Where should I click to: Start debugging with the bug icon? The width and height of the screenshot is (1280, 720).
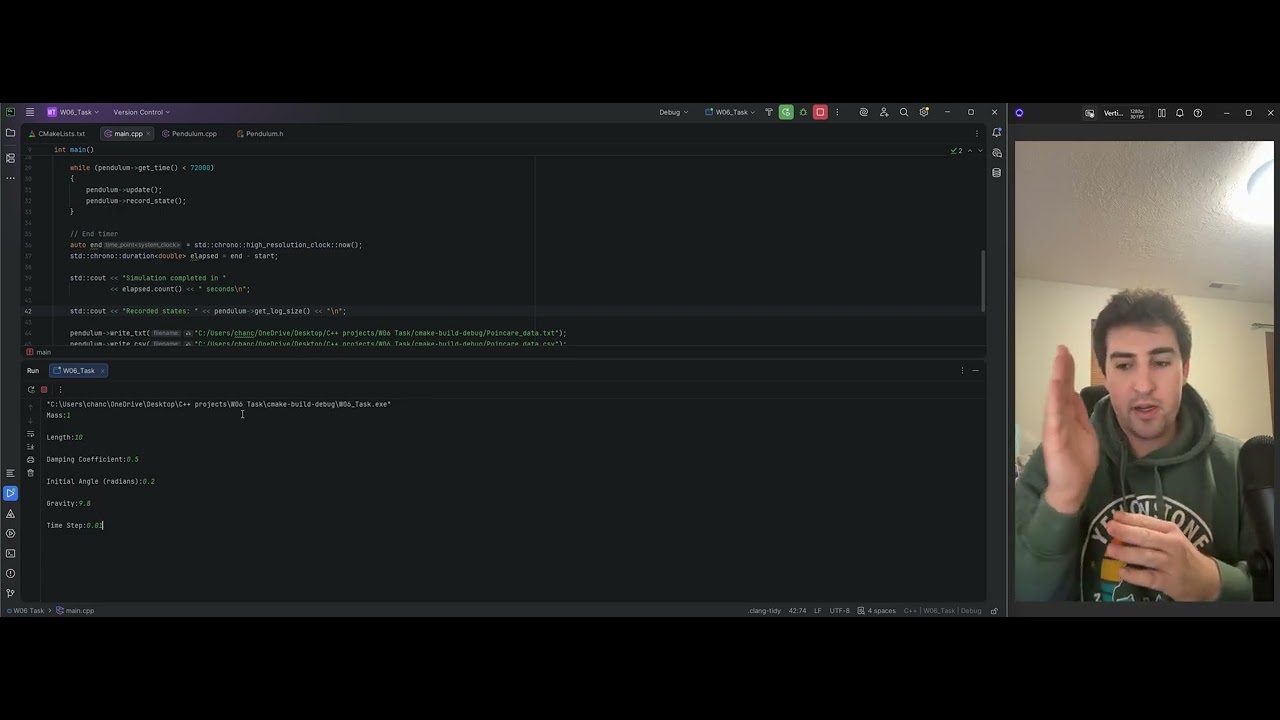[803, 112]
